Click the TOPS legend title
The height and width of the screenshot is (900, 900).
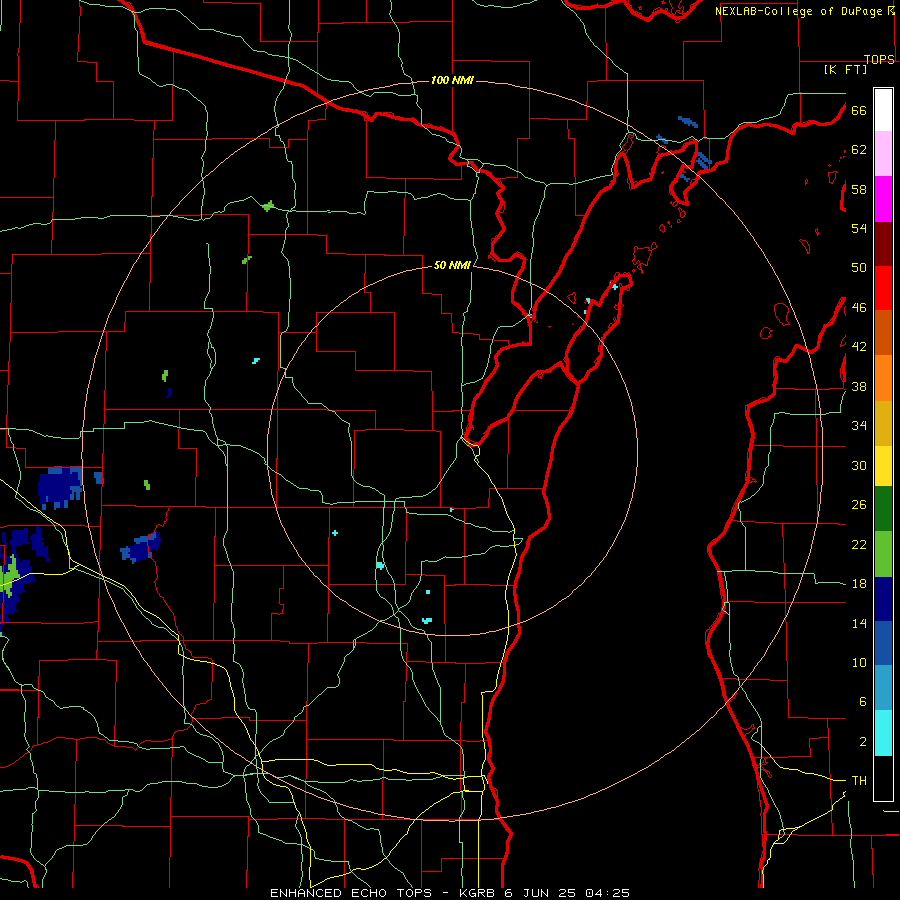879,60
